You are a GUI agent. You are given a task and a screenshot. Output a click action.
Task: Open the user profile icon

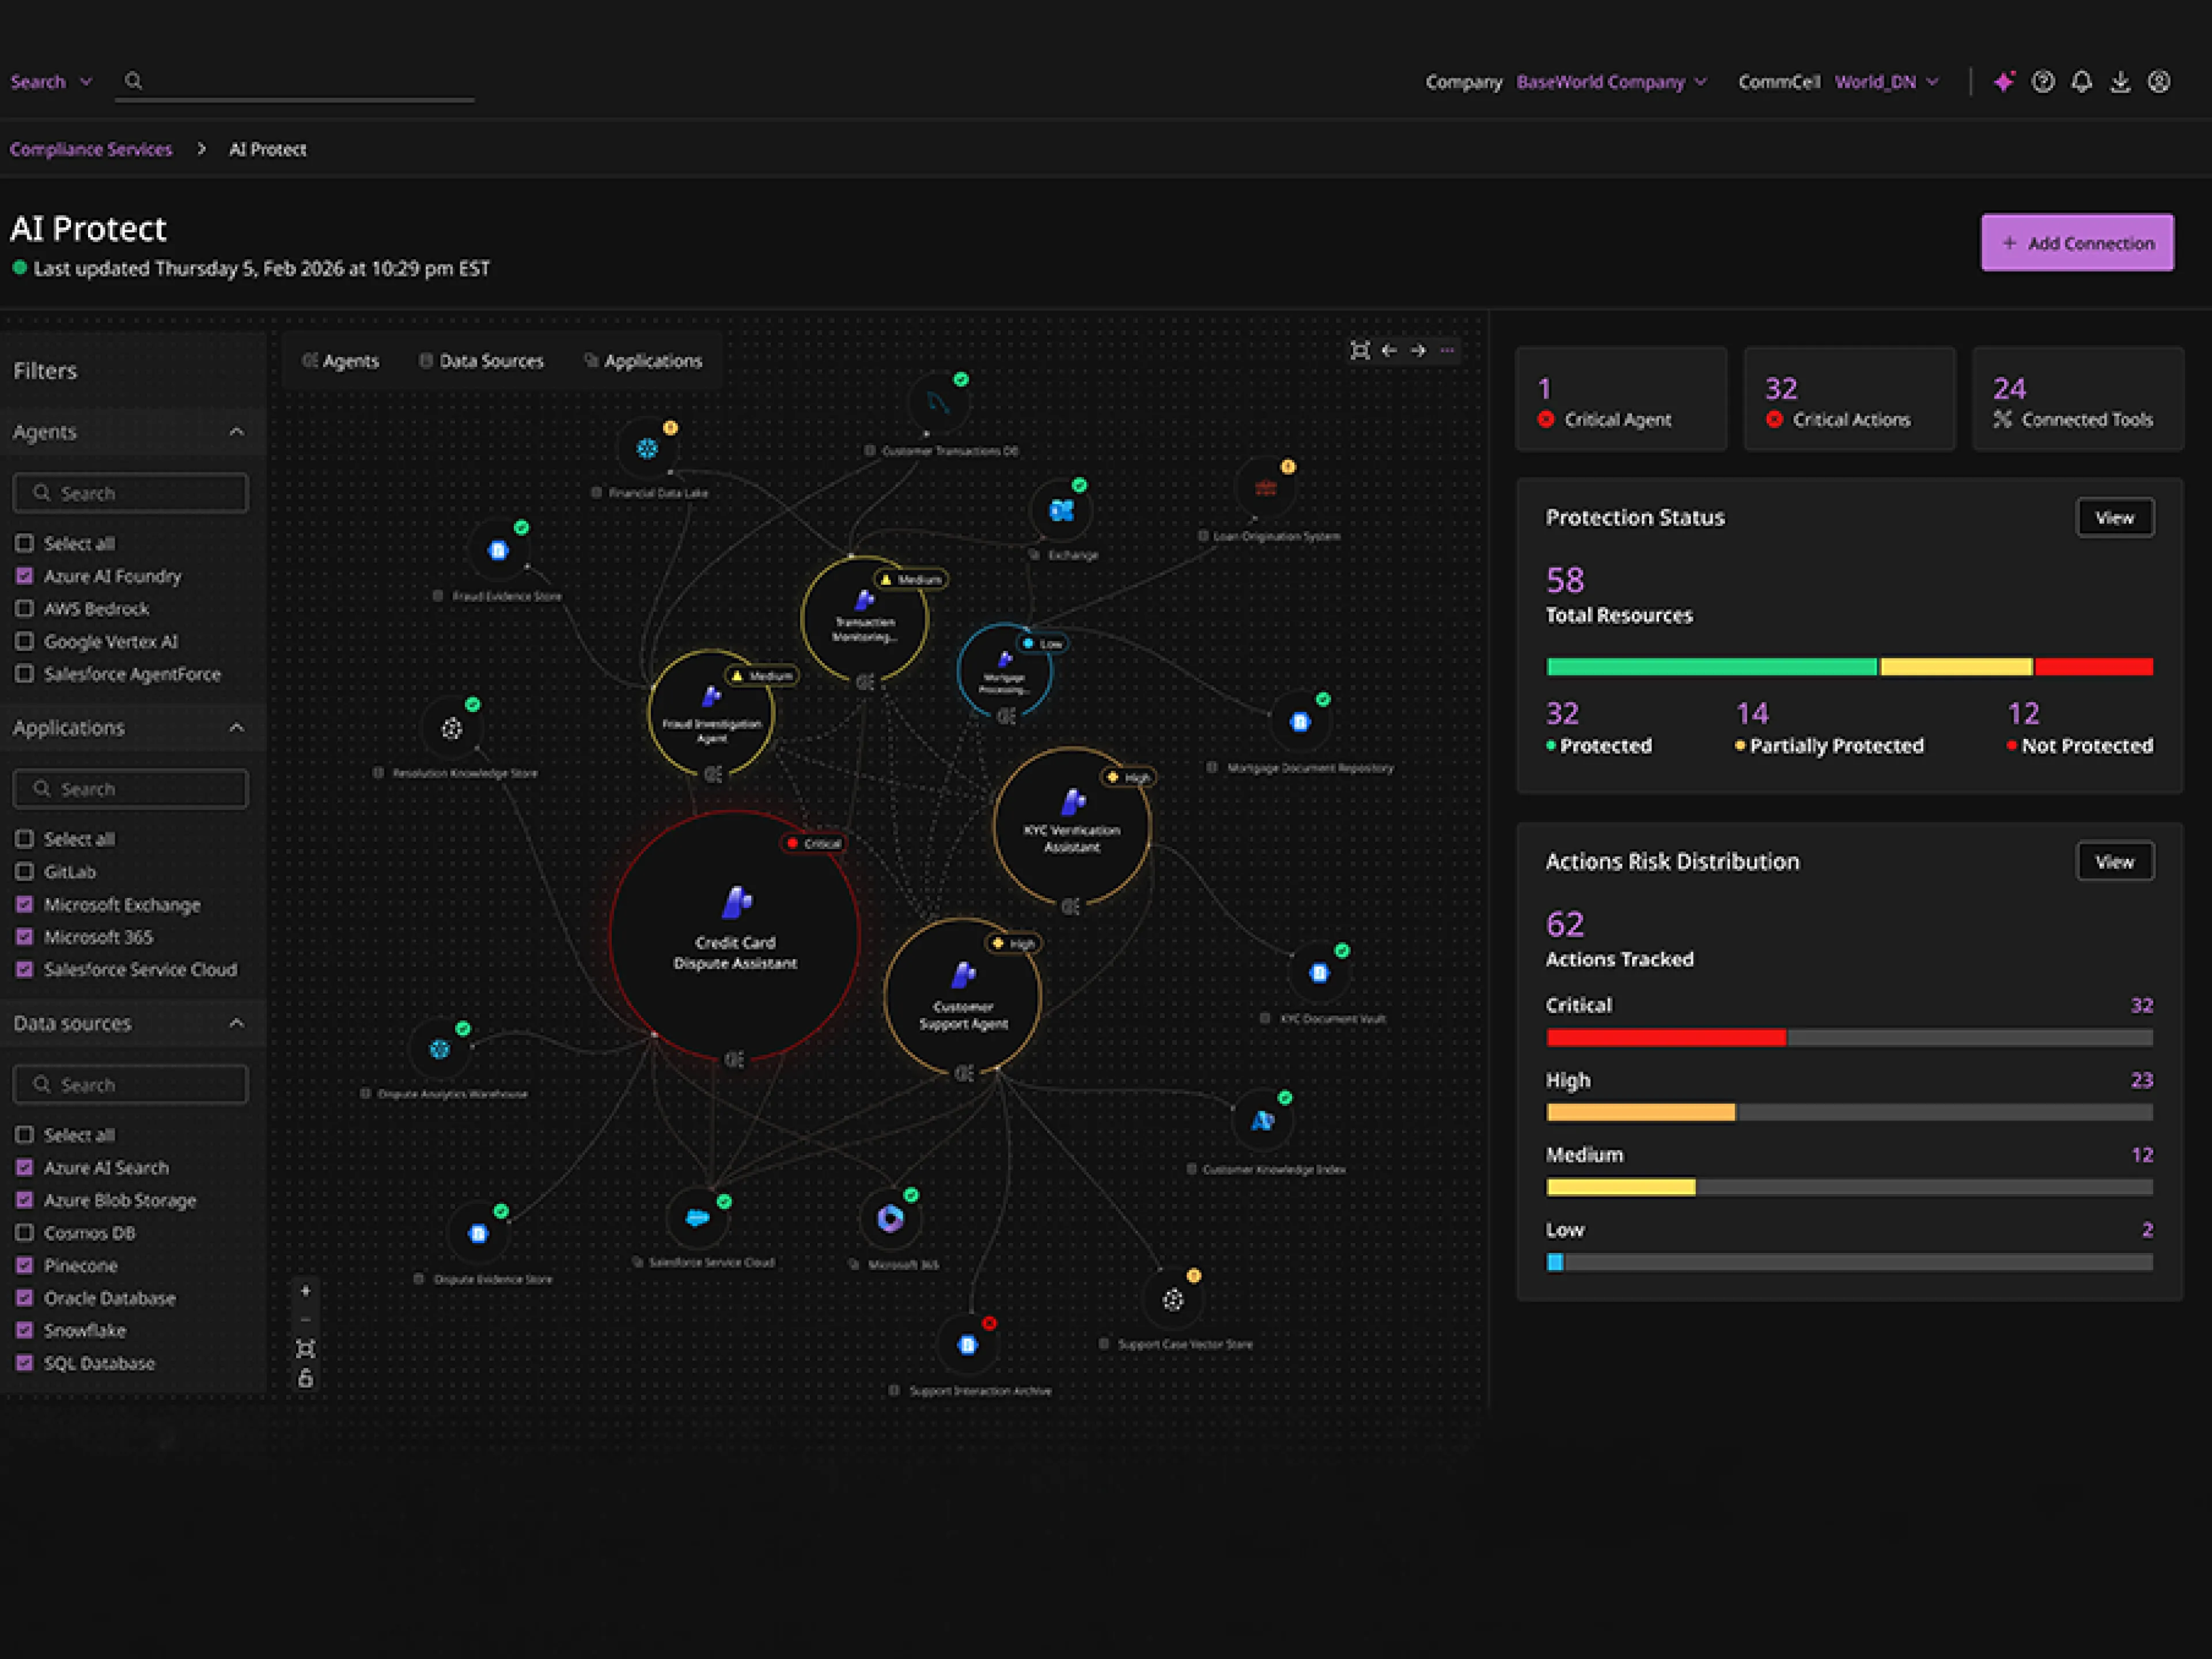(2159, 82)
